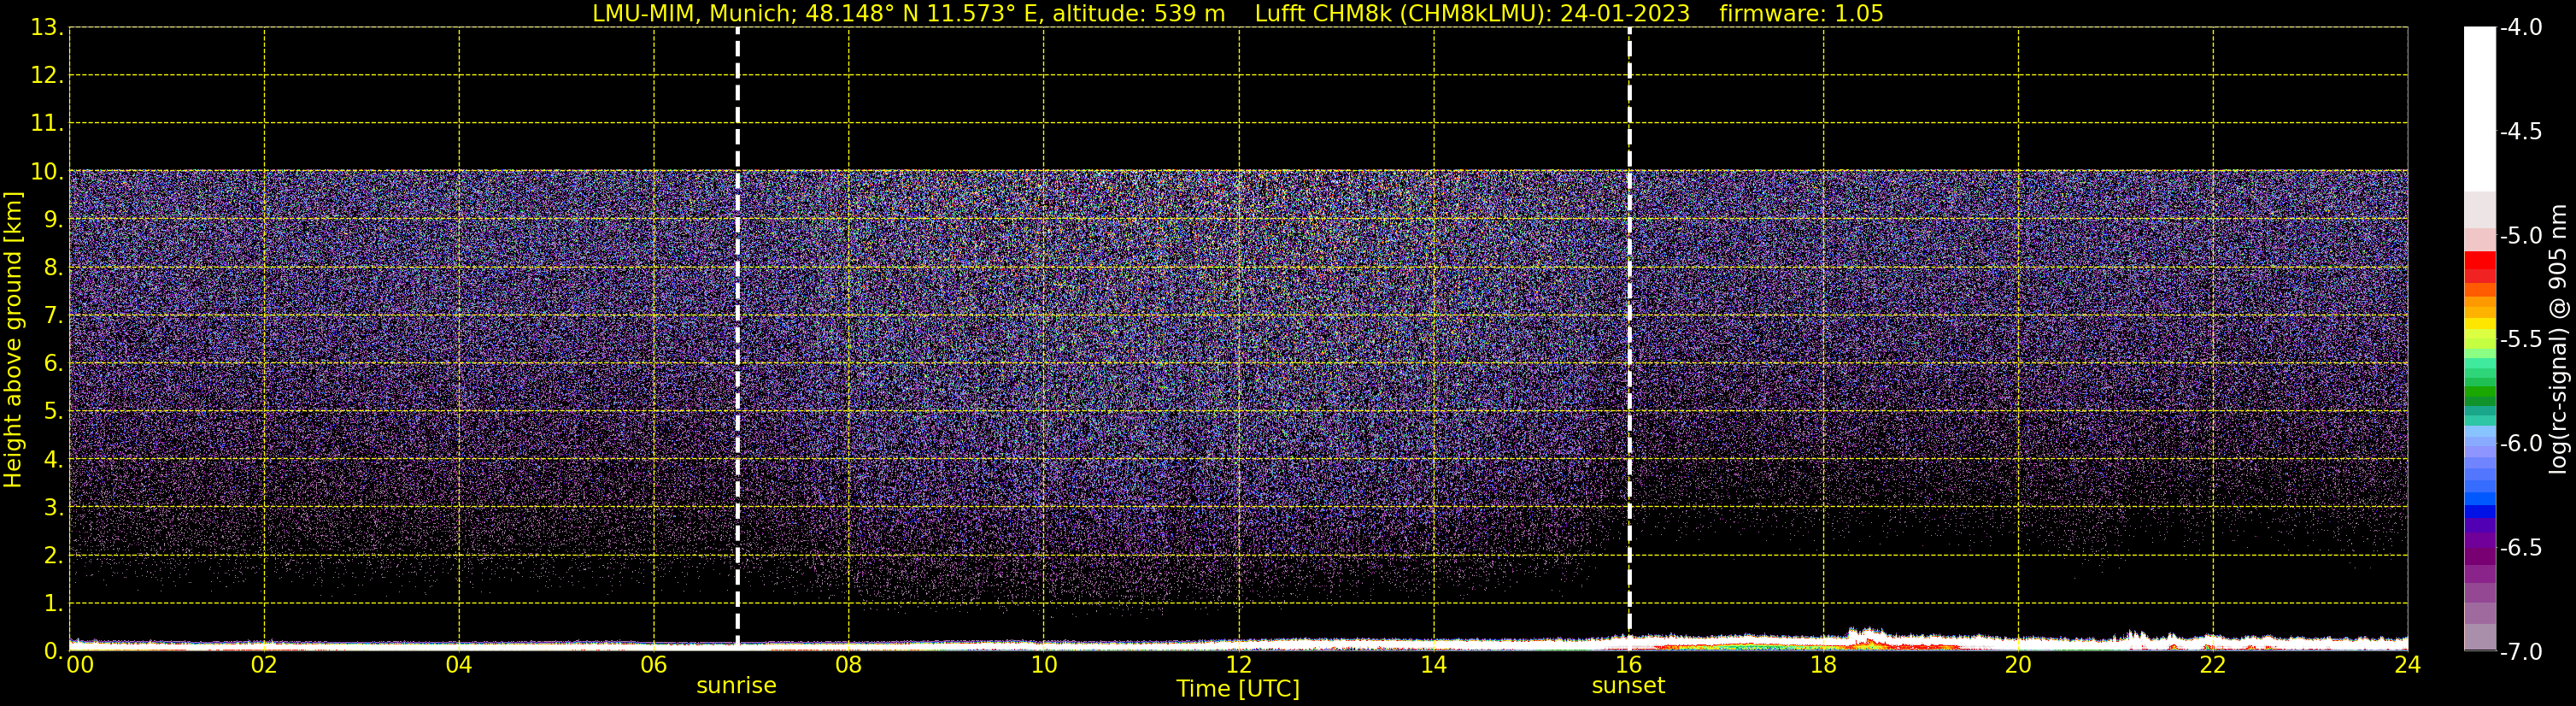Screen dimensions: 2576x706
Task: Click the 'log(rc-signal) @ 905 nm' colorbar label
Action: [x=2558, y=339]
